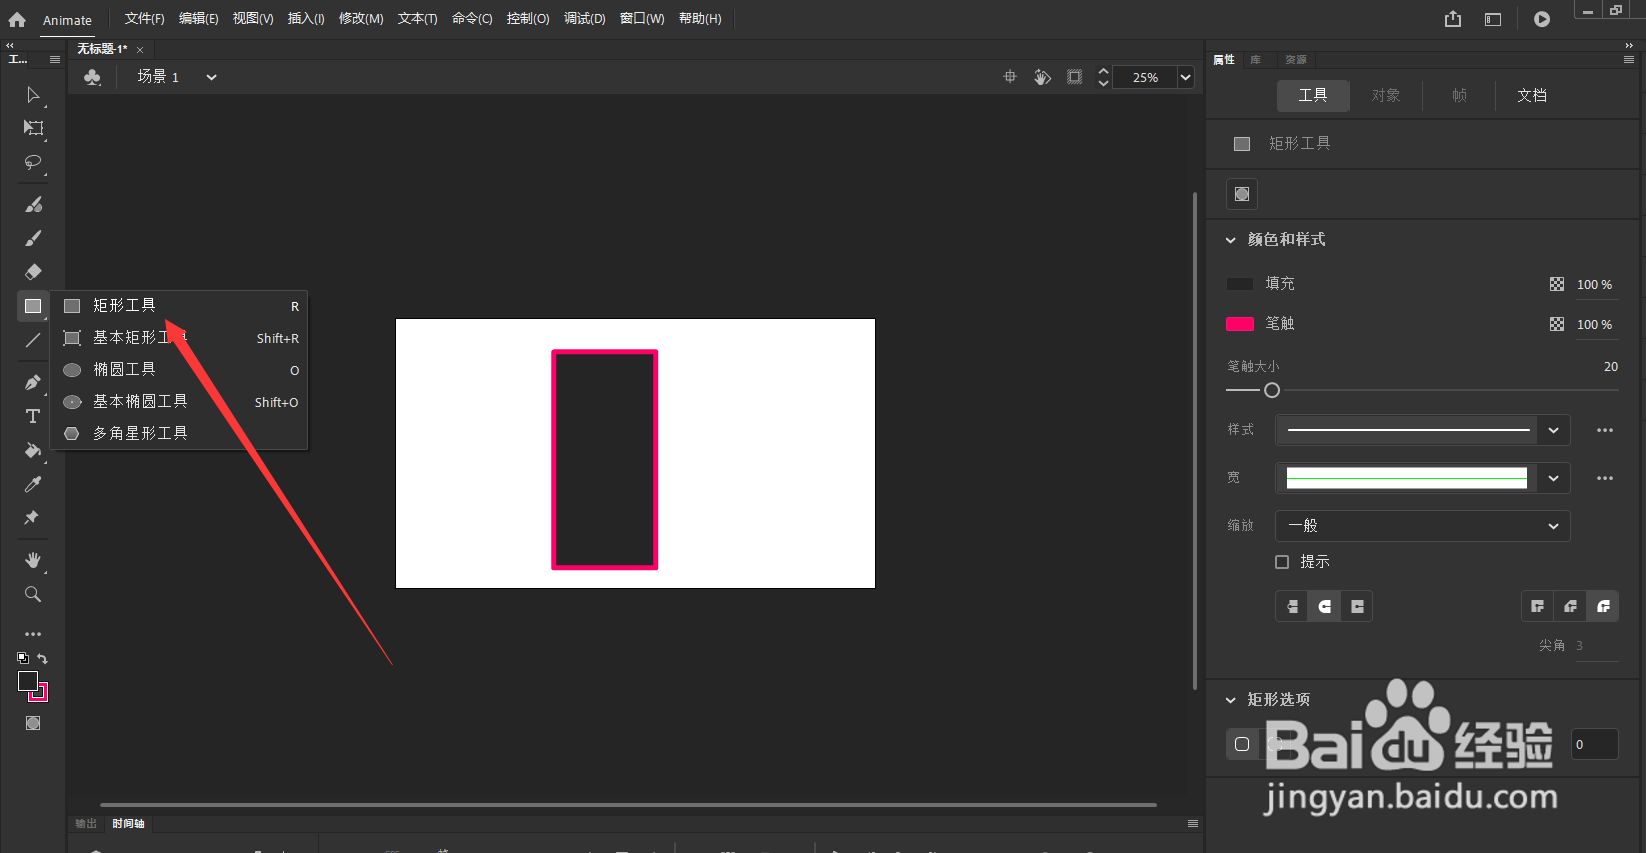Screen dimensions: 1646x853
Task: Toggle object drawing mode in properties
Action: [1242, 194]
